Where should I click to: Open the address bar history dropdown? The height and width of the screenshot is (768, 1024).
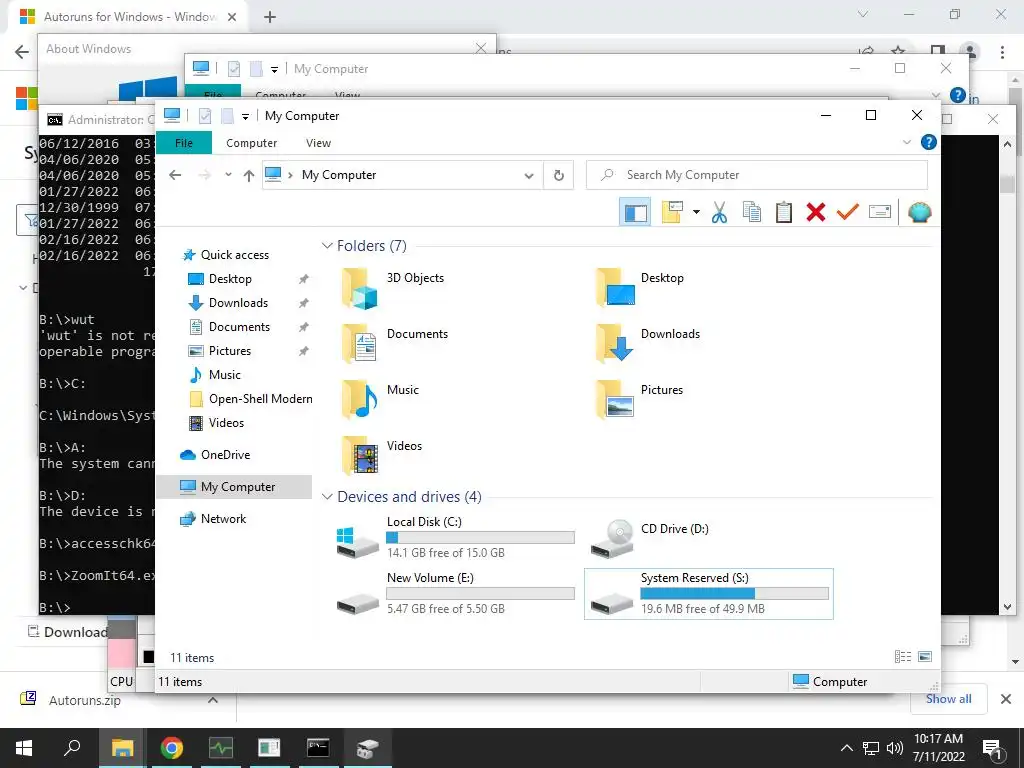click(x=529, y=175)
